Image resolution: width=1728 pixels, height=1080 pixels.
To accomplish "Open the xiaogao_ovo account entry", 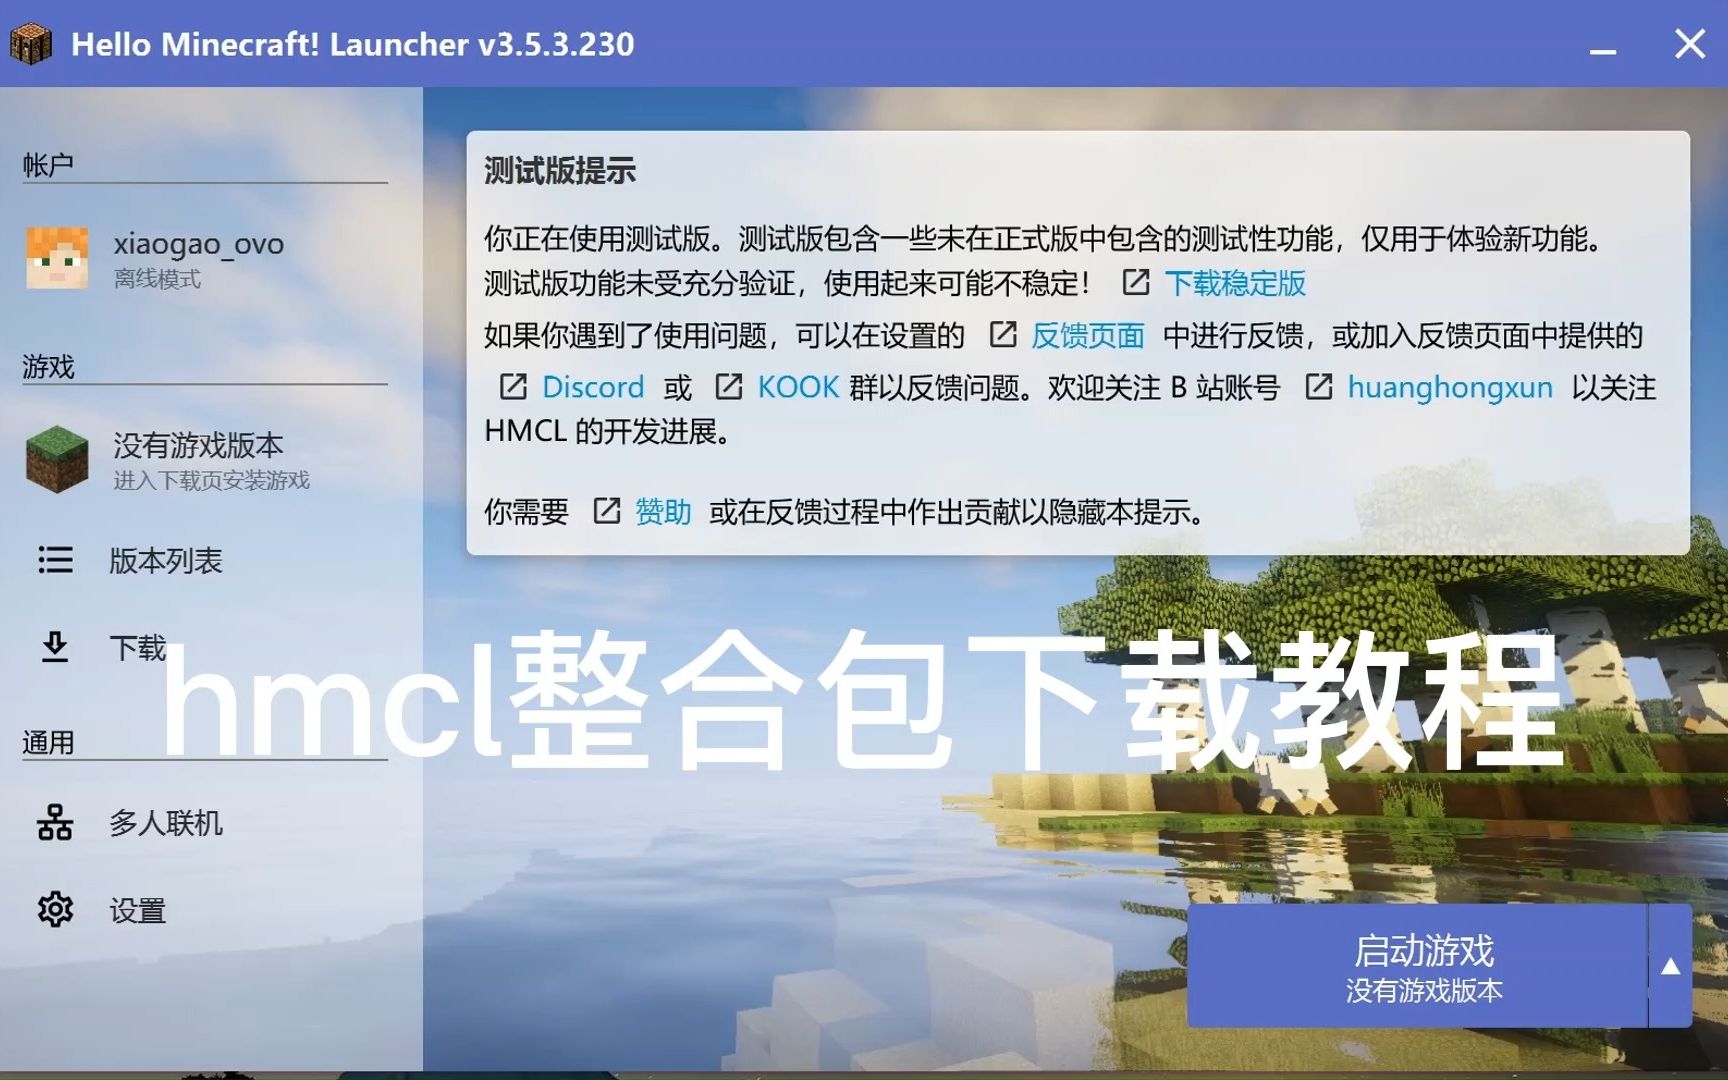I will pyautogui.click(x=205, y=258).
